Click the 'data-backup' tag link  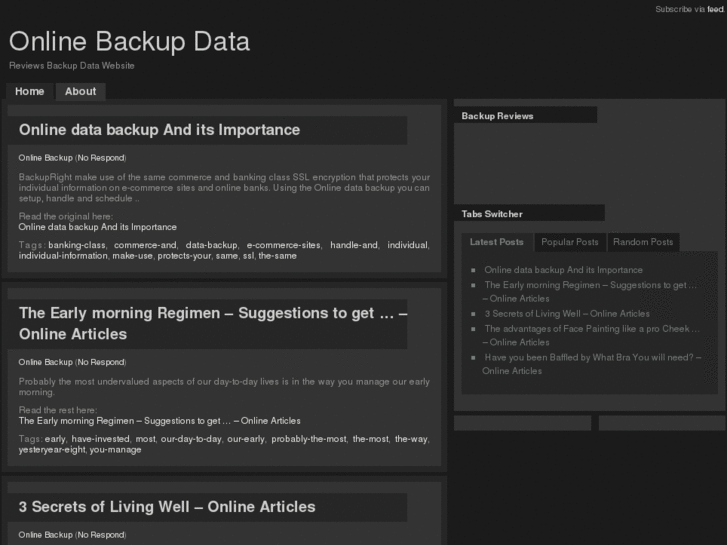[211, 245]
